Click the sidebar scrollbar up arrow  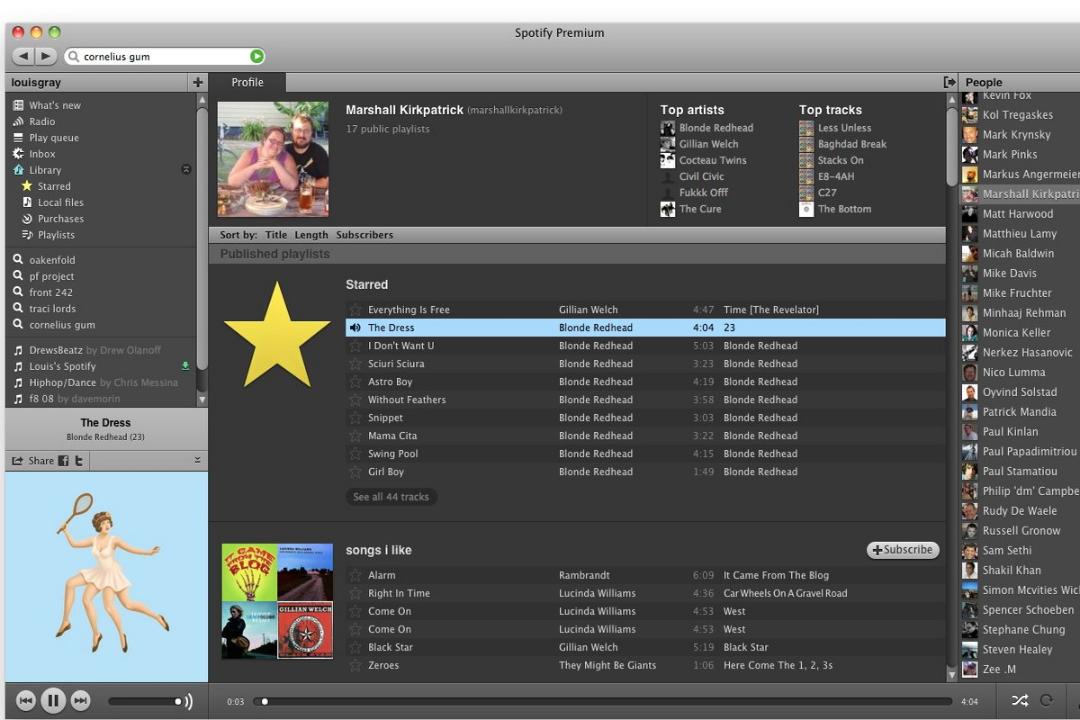202,100
